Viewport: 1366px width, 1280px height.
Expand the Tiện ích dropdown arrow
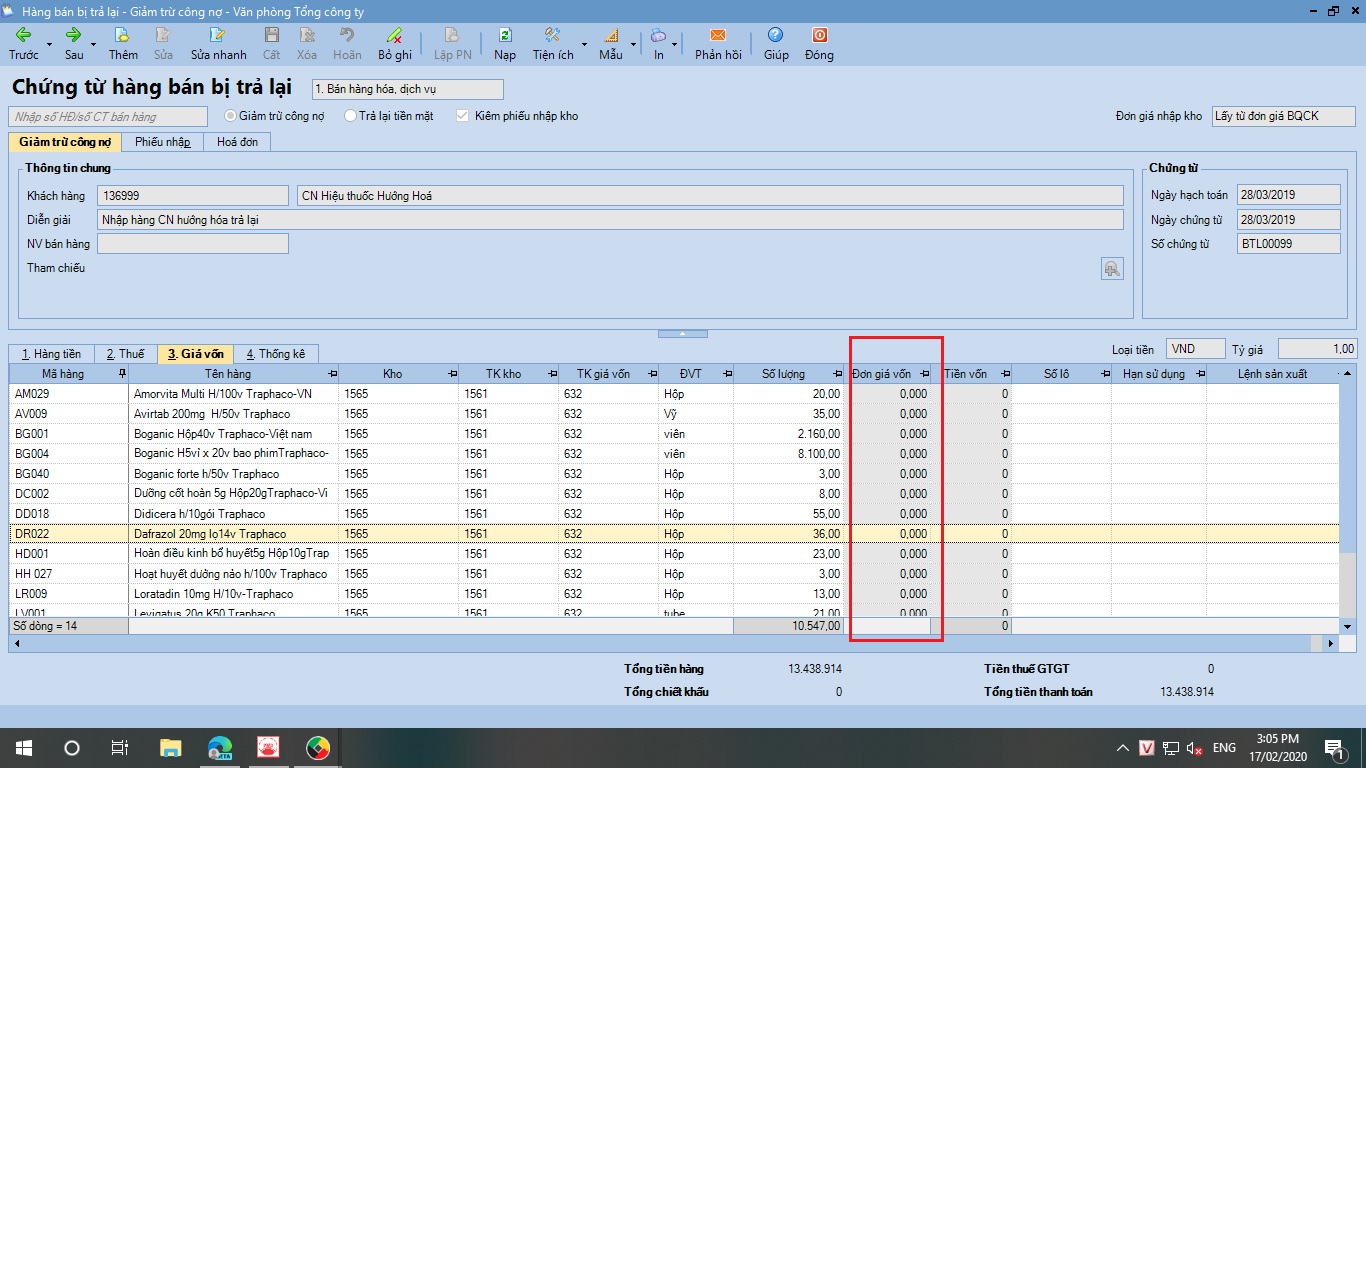point(585,44)
